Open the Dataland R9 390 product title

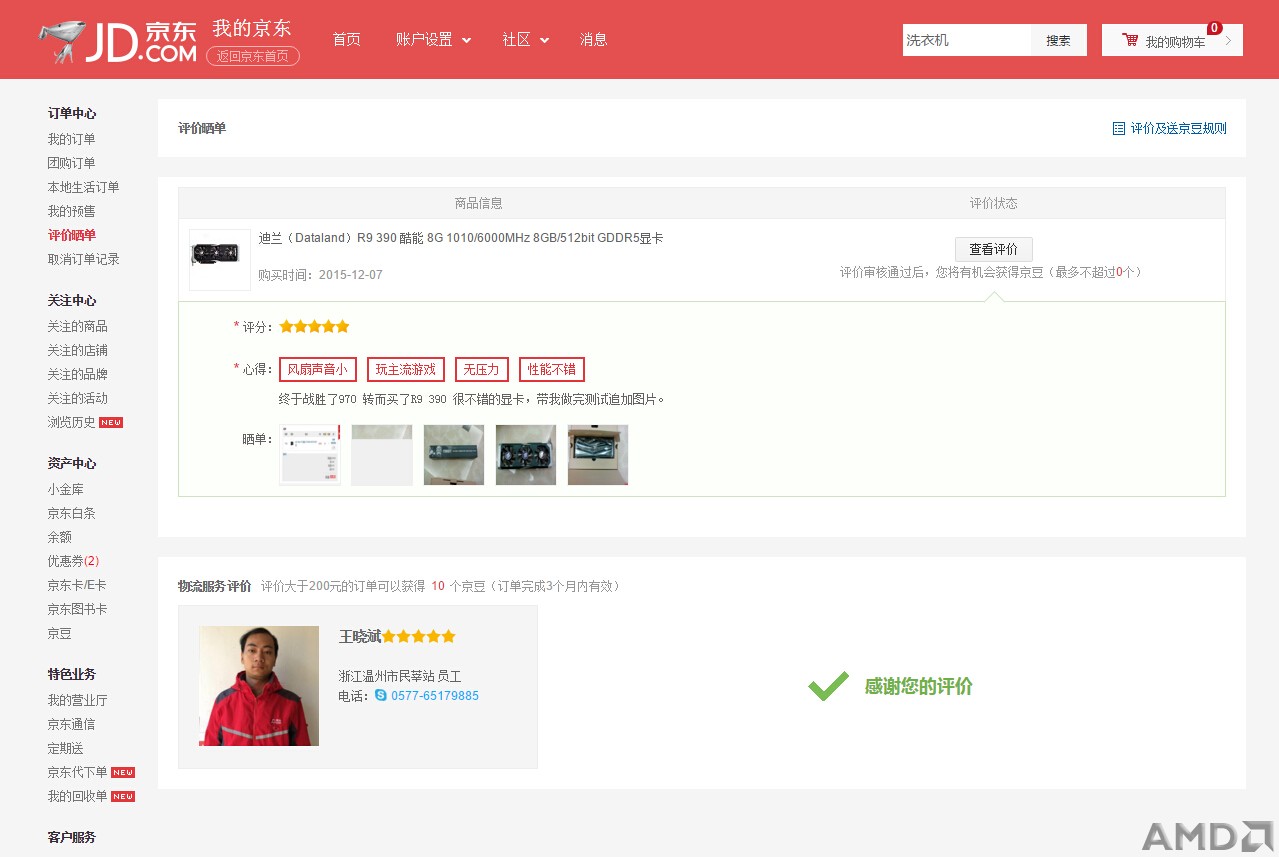point(461,238)
